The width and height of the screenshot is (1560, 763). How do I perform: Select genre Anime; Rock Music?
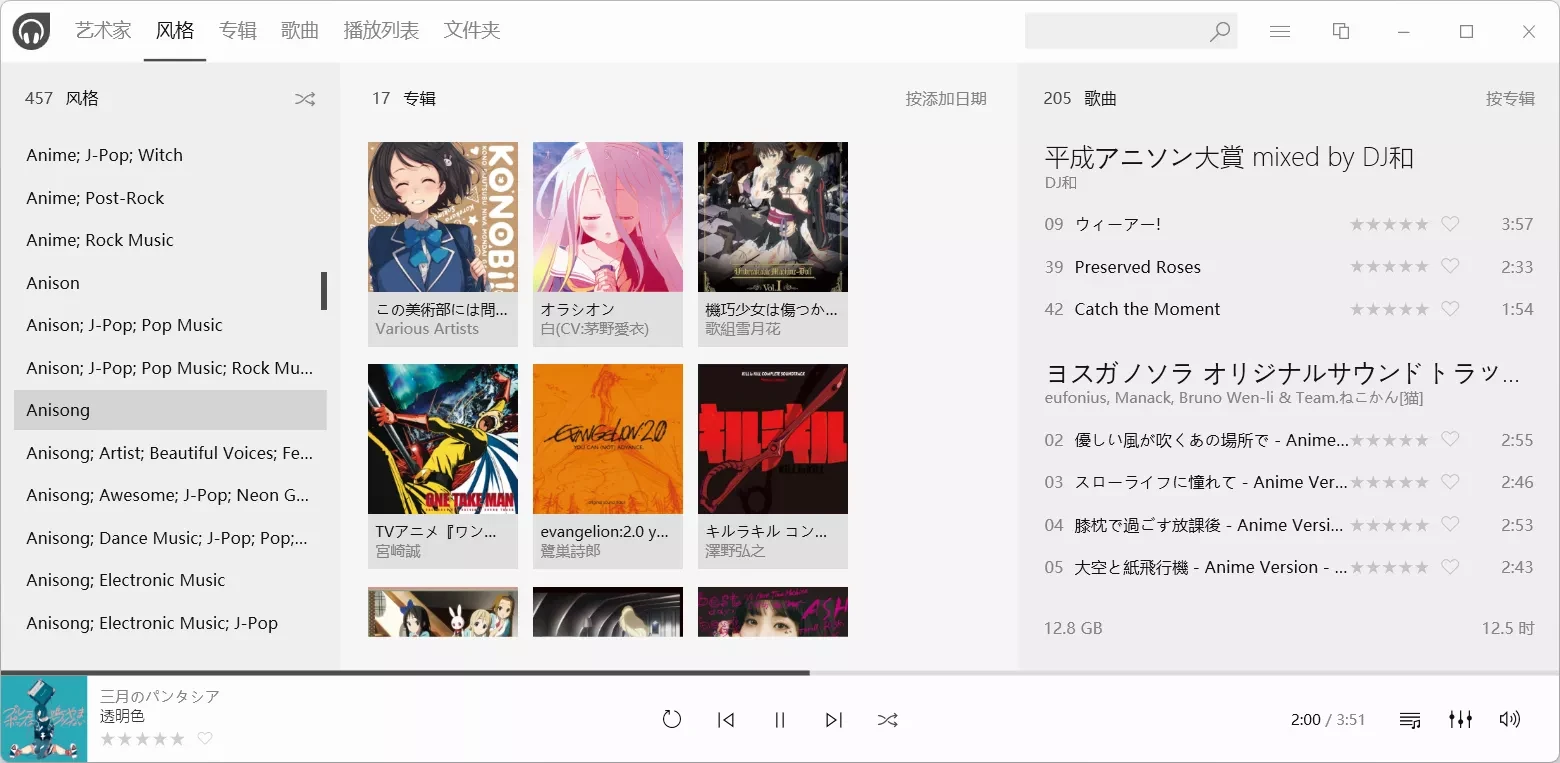click(x=170, y=240)
